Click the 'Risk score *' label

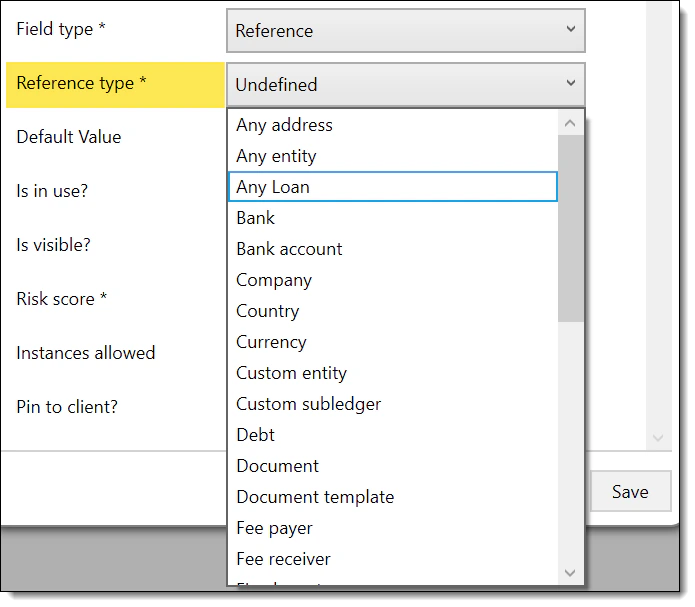click(x=62, y=299)
